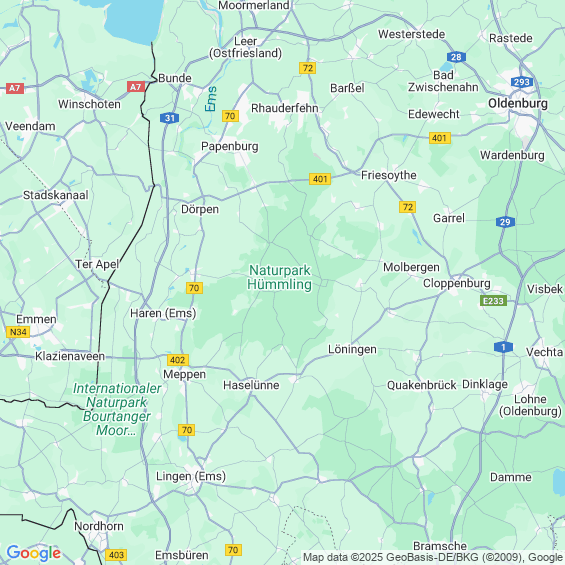The image size is (565, 565).
Task: Click the E233 green road shield
Action: pyautogui.click(x=493, y=301)
